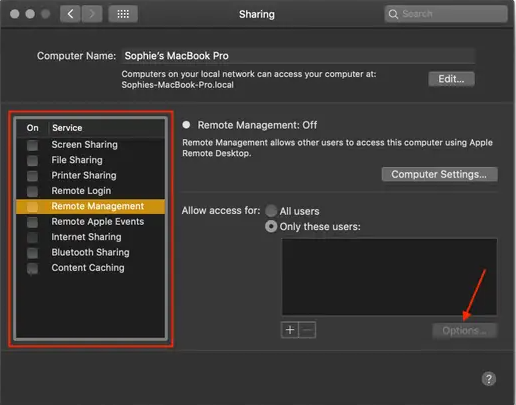
Task: Select the All users radio button
Action: (x=271, y=211)
